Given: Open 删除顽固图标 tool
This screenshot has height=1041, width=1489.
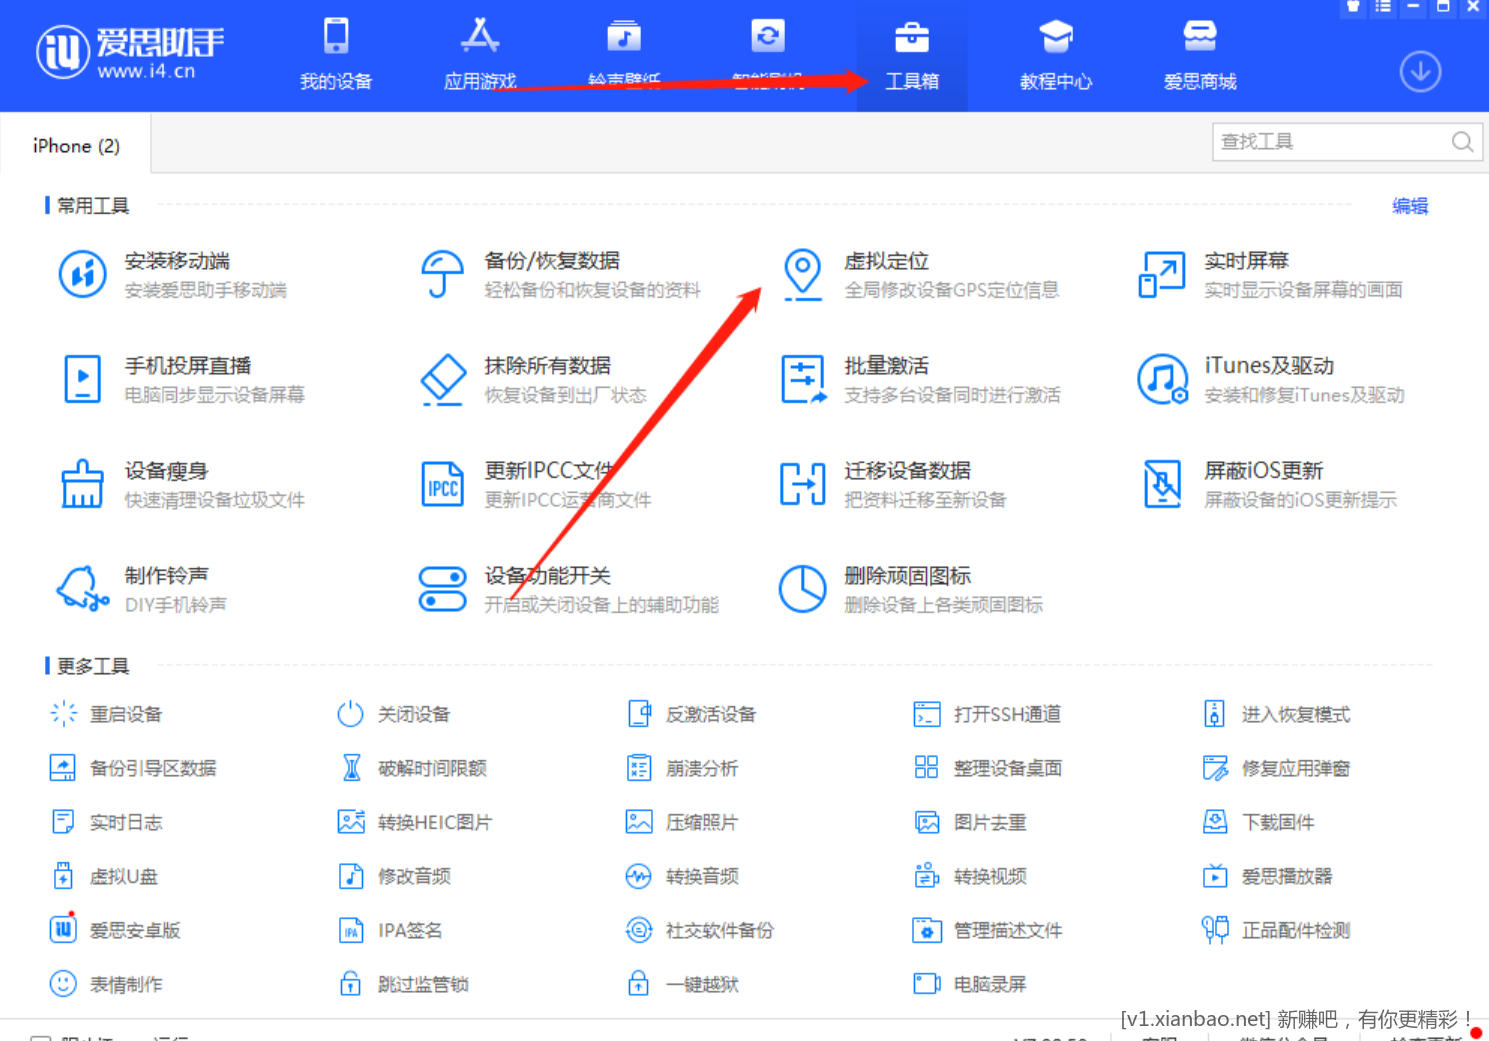Looking at the screenshot, I should [911, 590].
